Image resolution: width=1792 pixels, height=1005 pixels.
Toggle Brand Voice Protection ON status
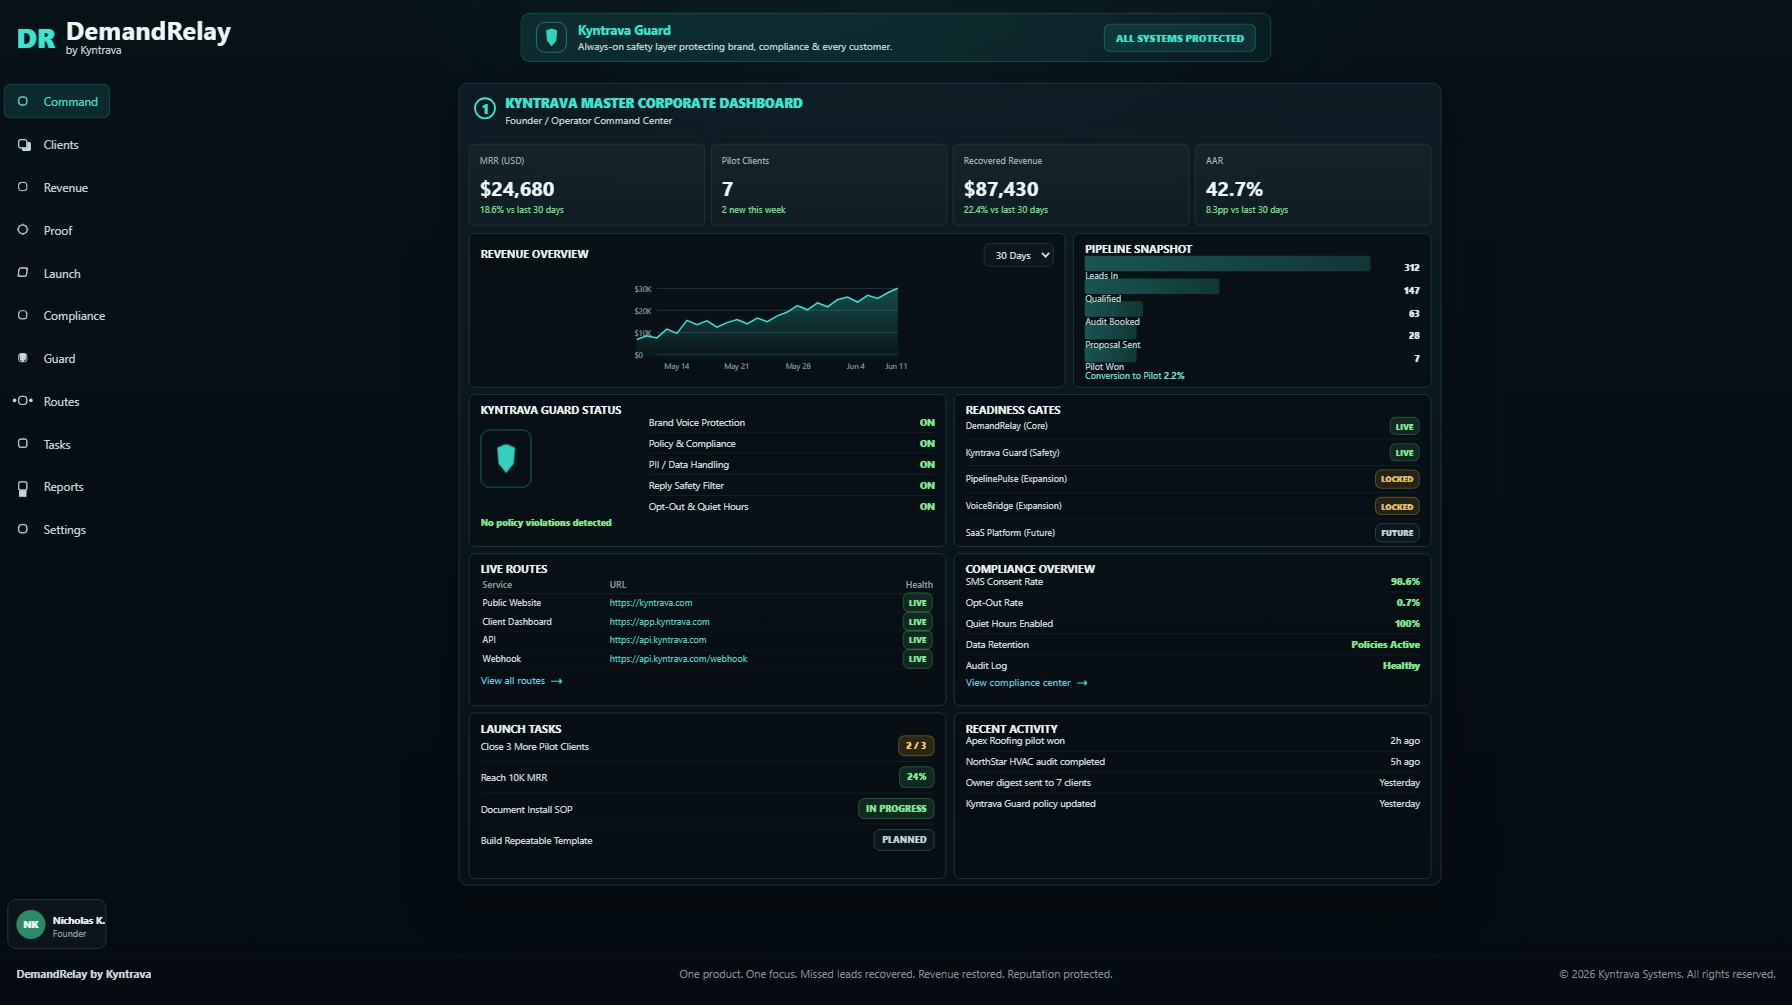click(927, 423)
